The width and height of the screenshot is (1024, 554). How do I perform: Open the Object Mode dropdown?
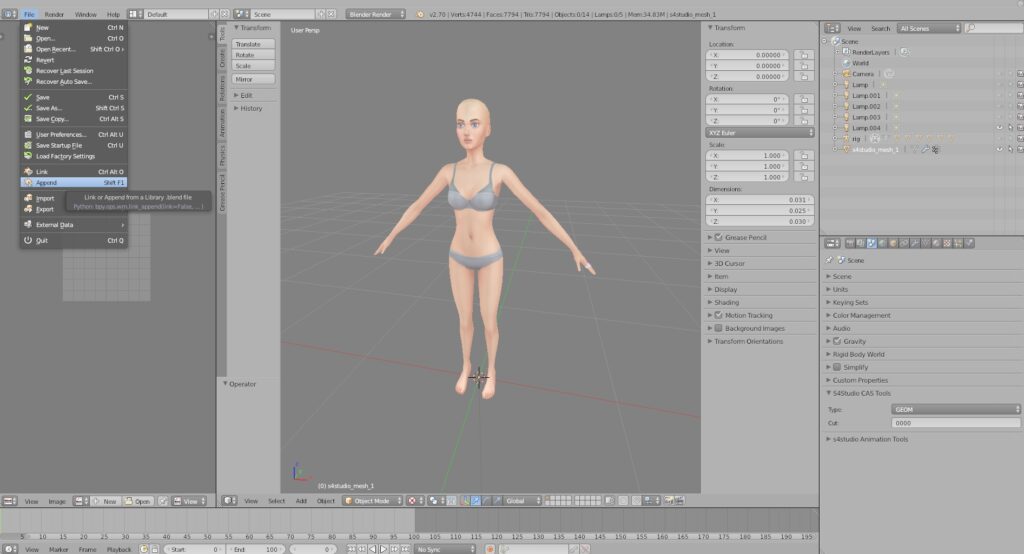[372, 500]
